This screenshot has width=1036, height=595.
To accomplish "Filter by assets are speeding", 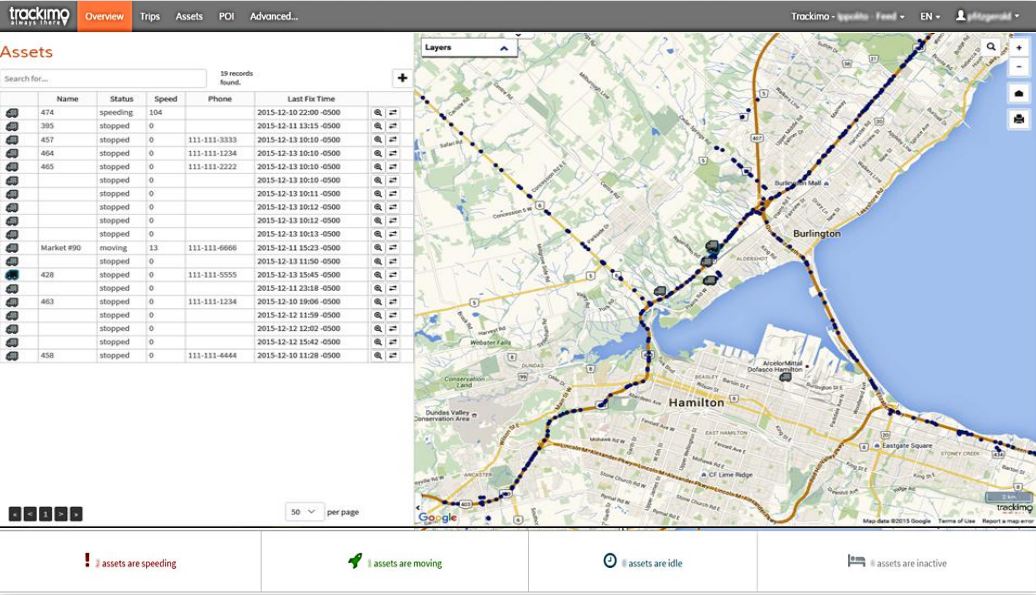I will (x=130, y=563).
